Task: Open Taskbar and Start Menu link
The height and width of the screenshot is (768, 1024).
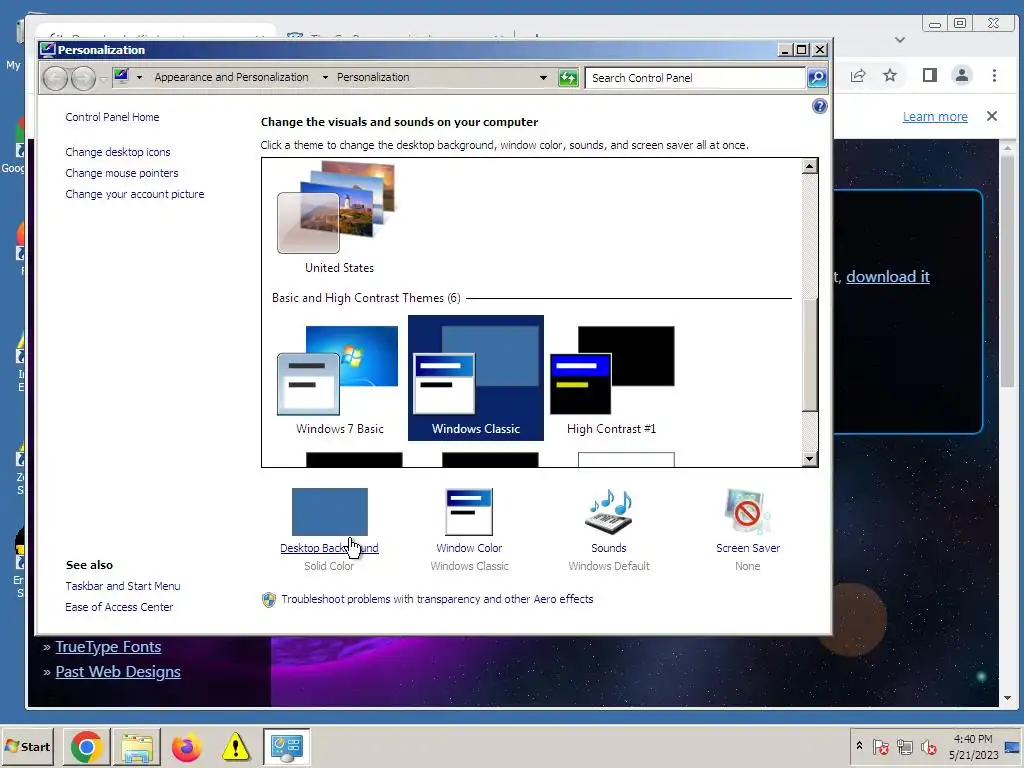Action: tap(123, 586)
